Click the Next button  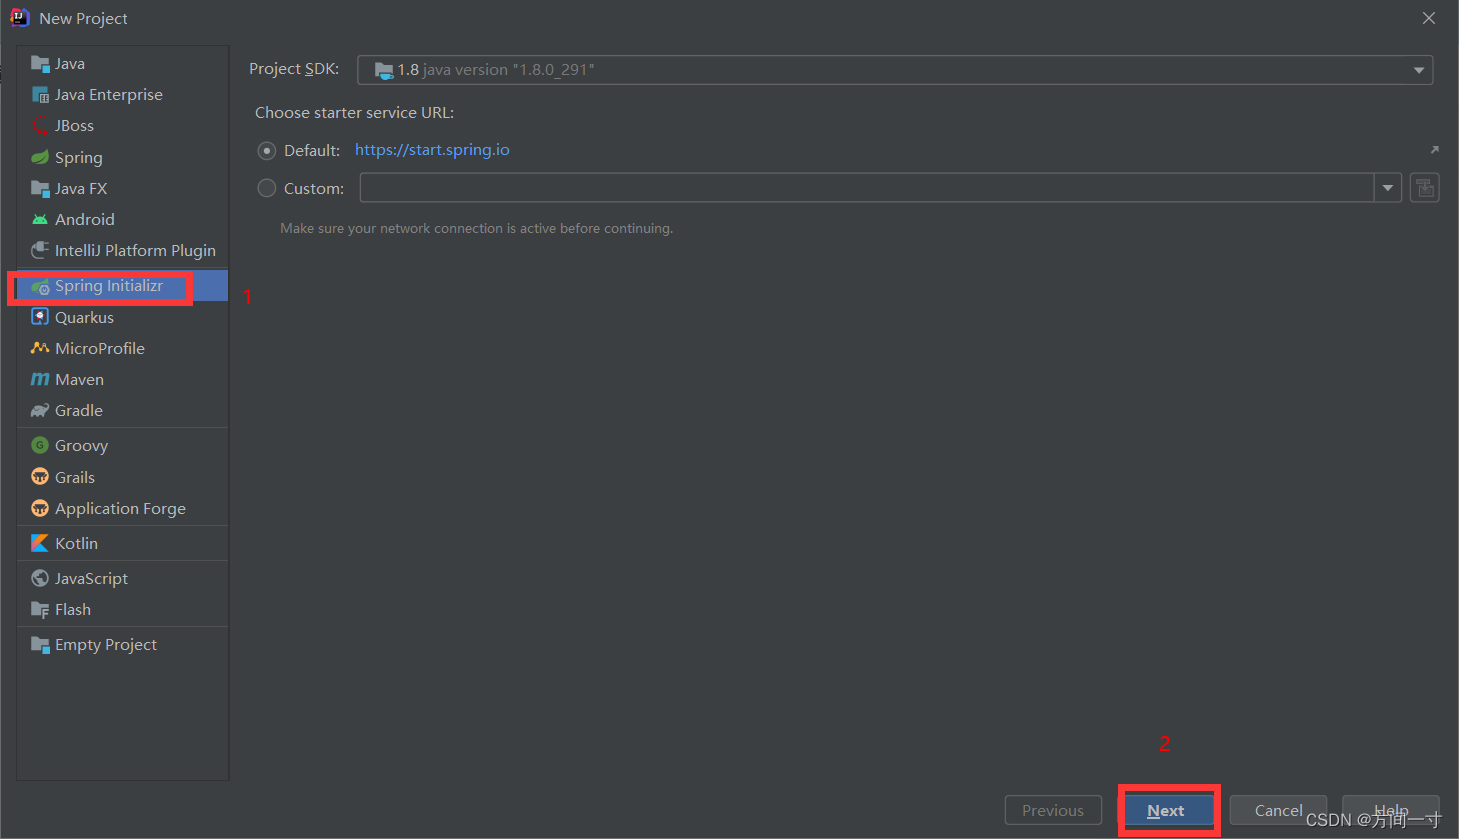[x=1166, y=811]
